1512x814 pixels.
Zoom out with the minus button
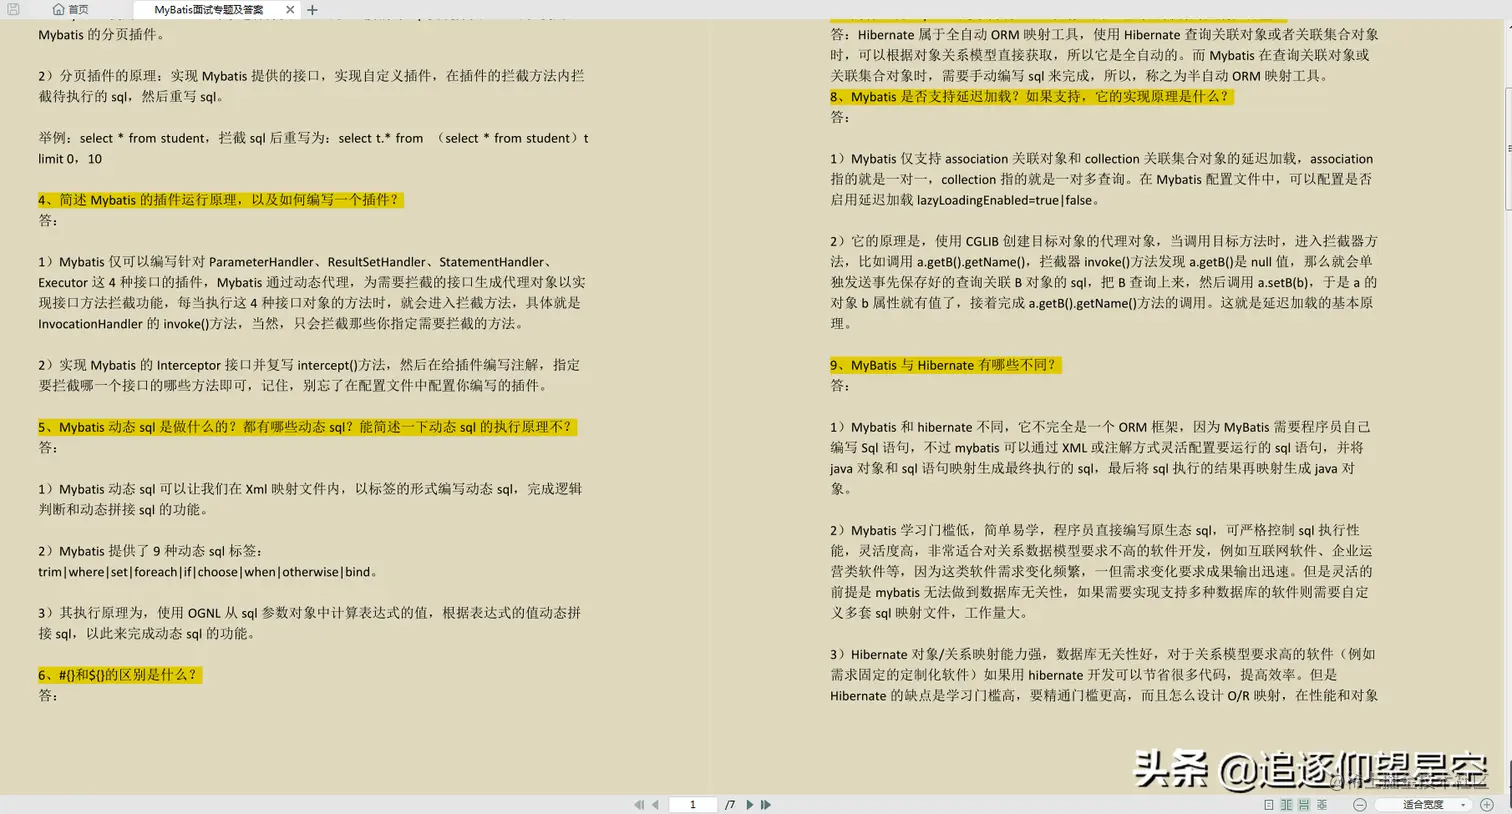click(1360, 804)
